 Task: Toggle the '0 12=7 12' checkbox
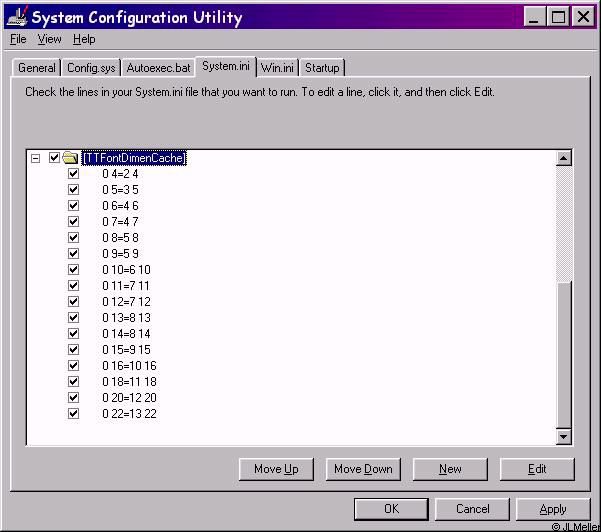click(x=73, y=302)
